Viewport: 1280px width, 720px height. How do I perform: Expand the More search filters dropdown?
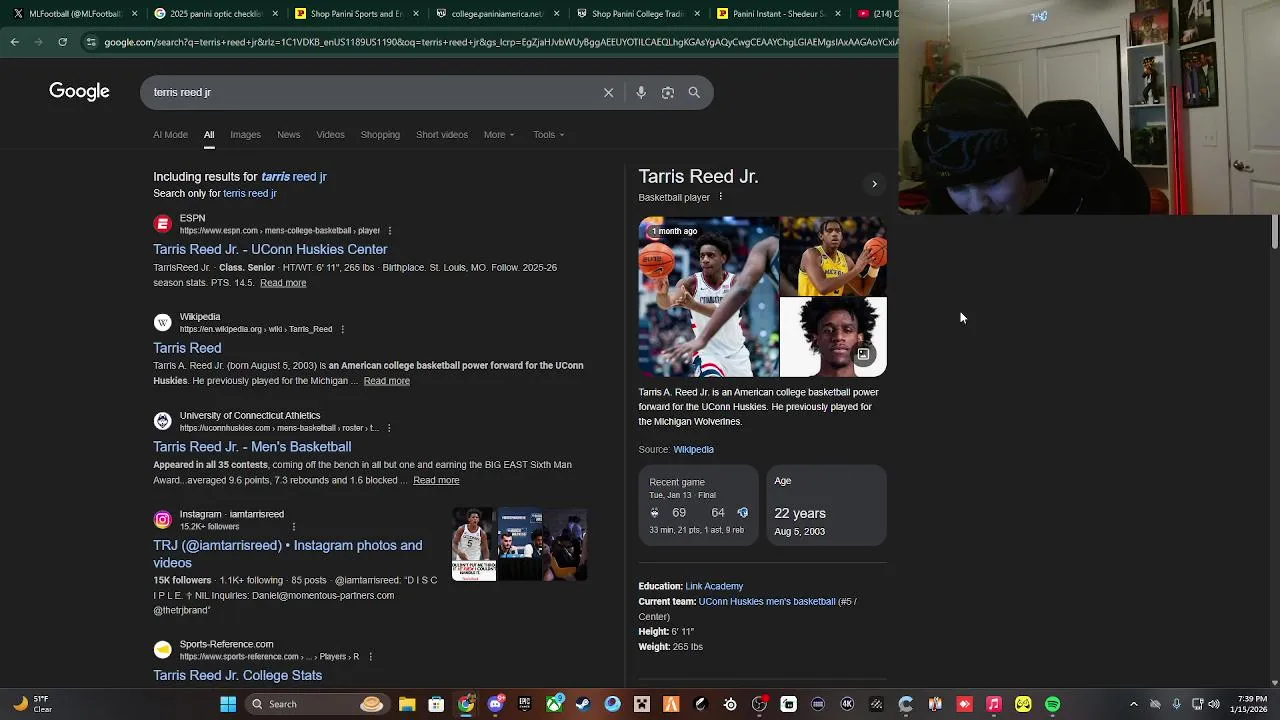coord(499,134)
